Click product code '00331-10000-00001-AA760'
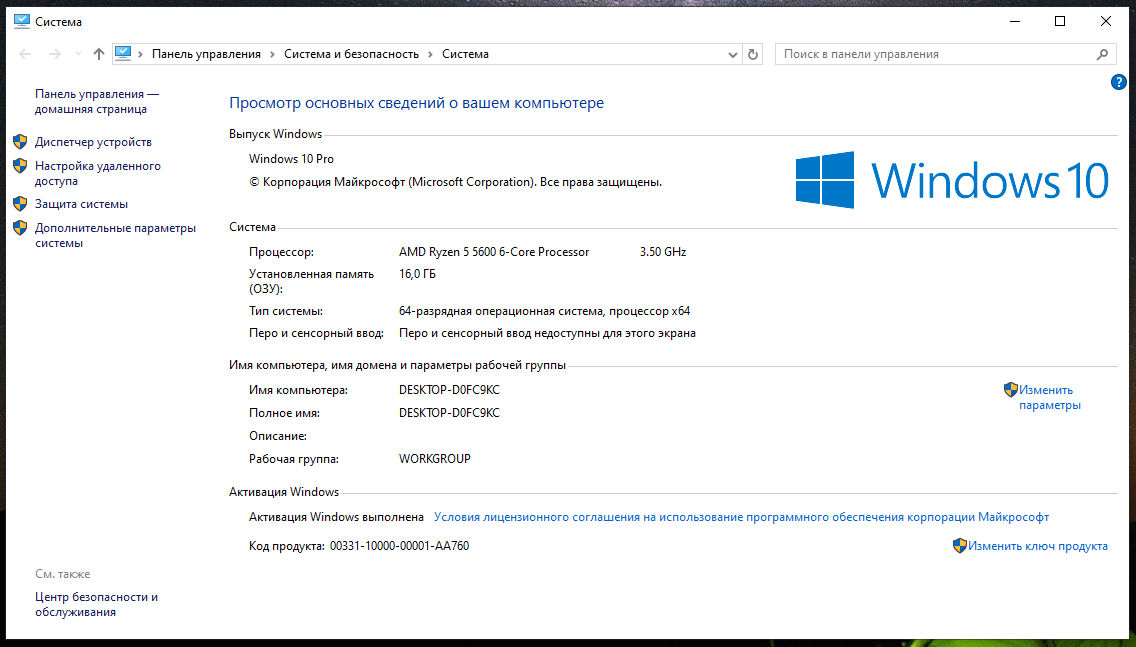 [x=399, y=546]
